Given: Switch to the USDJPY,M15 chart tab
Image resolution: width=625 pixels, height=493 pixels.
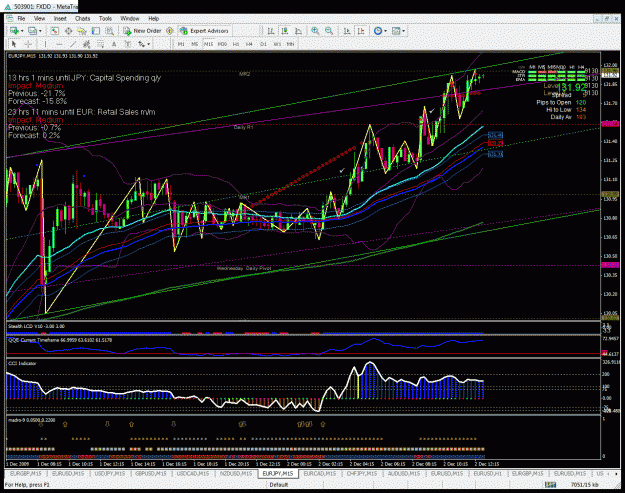Looking at the screenshot, I should 109,473.
